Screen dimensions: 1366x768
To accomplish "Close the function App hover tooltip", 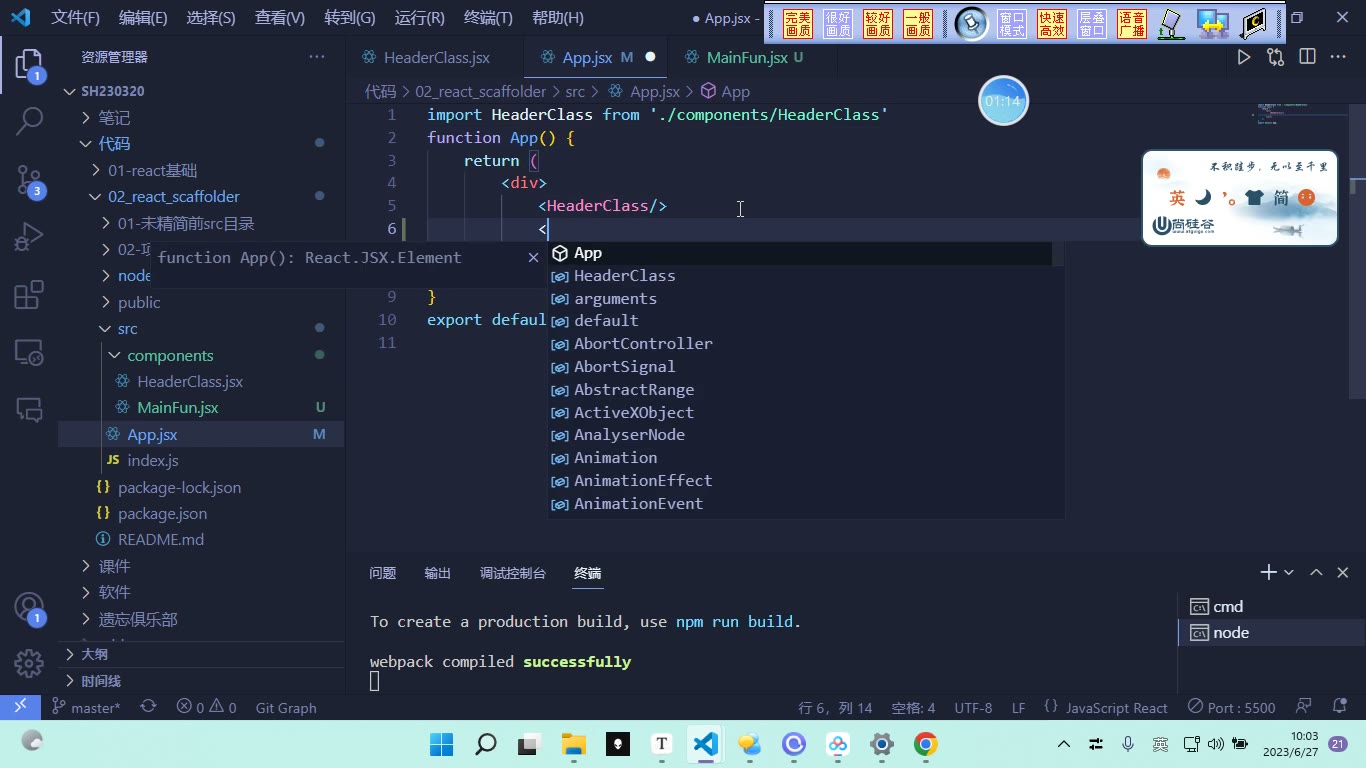I will click(x=533, y=257).
